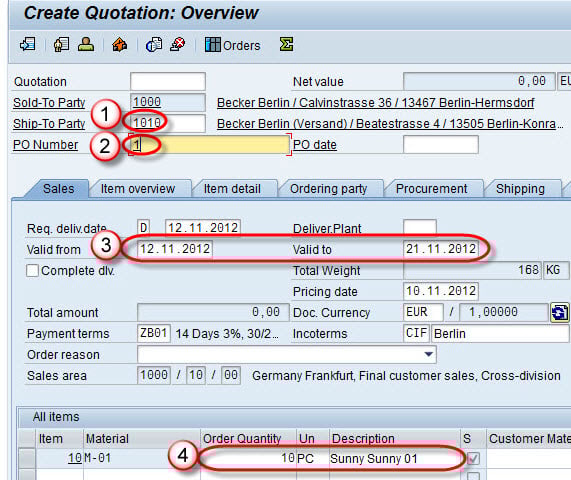Expand the Order reason dropdown
Image resolution: width=571 pixels, height=480 pixels.
point(429,354)
